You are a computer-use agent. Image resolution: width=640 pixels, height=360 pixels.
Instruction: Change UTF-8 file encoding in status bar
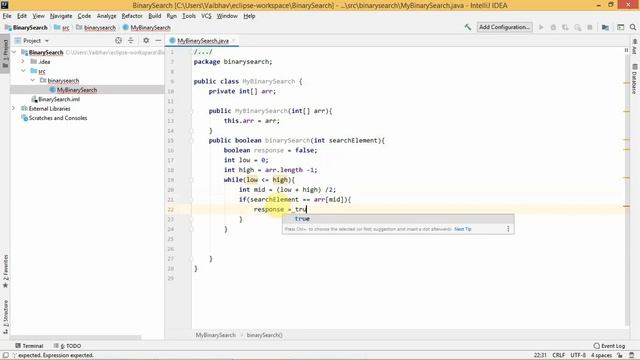click(578, 355)
